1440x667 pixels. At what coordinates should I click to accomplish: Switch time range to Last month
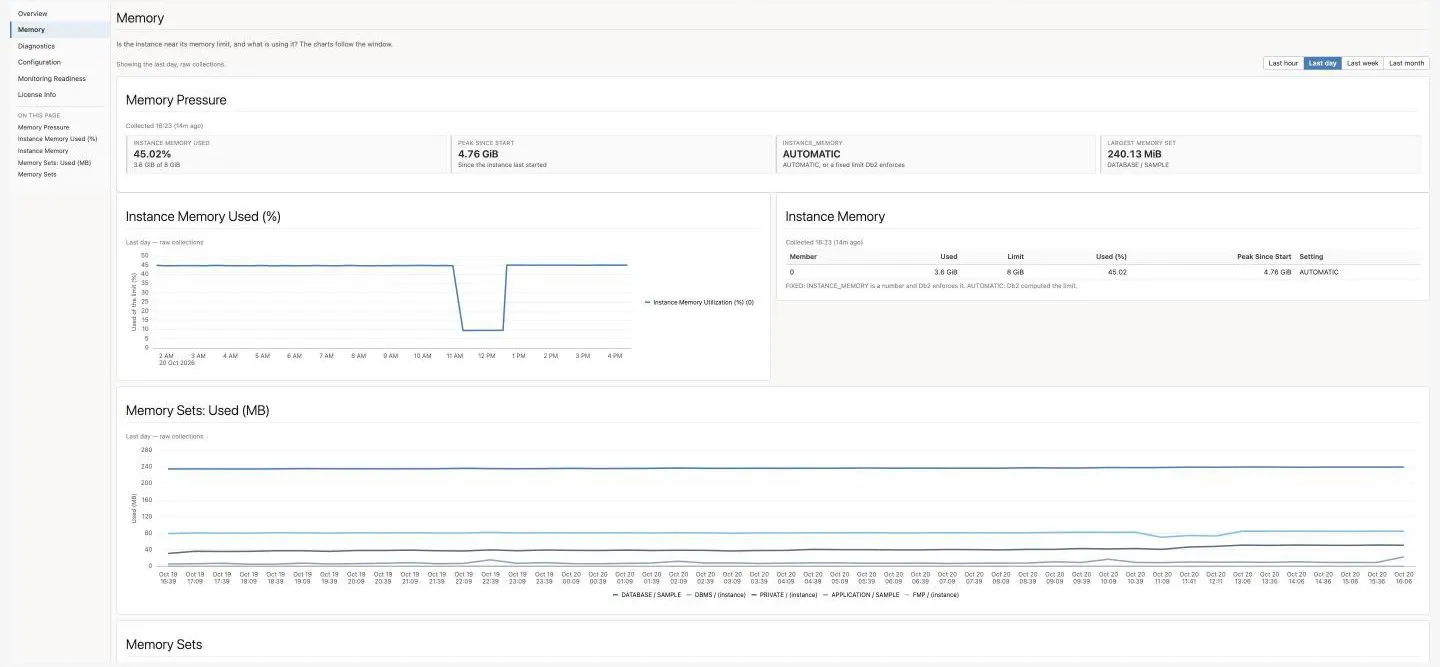[1406, 63]
